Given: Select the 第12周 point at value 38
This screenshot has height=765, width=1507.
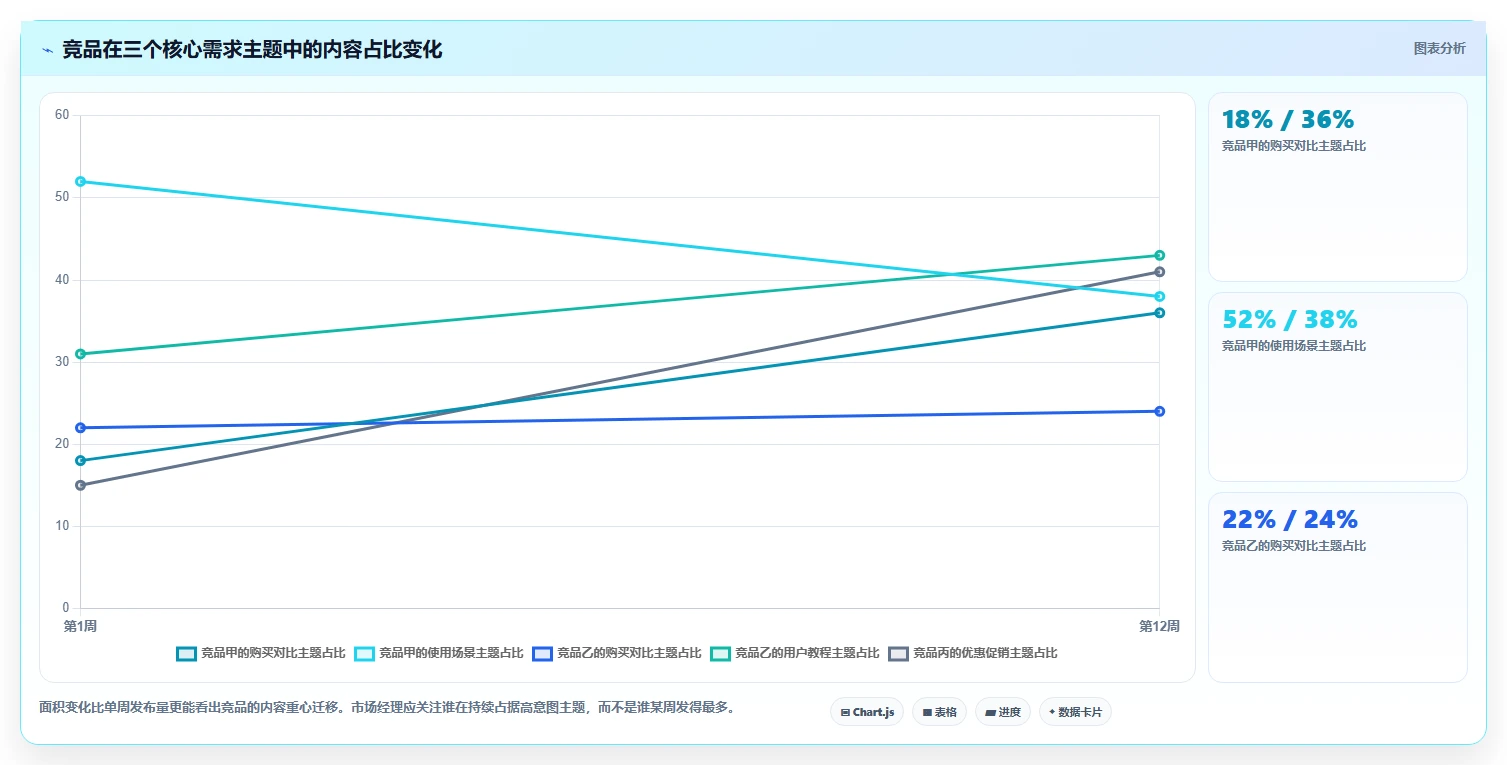Looking at the screenshot, I should 1159,296.
